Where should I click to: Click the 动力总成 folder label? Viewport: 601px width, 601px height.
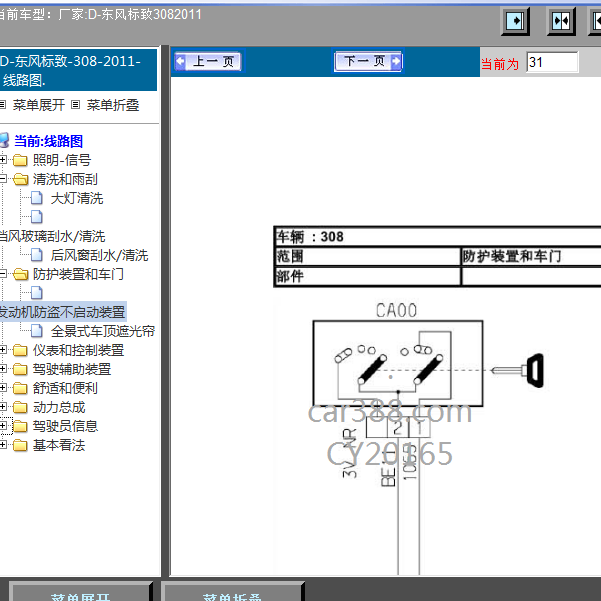[59, 407]
